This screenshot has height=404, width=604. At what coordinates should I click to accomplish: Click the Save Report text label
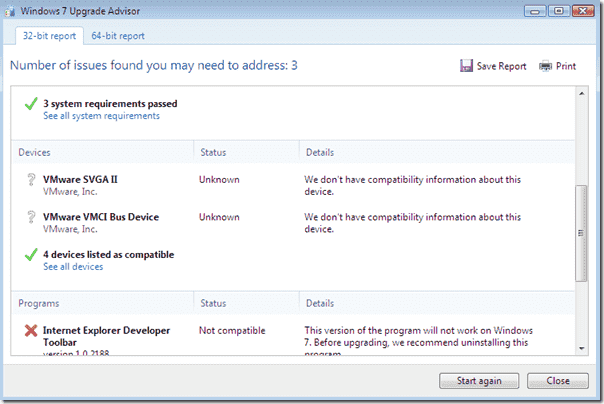coord(502,66)
